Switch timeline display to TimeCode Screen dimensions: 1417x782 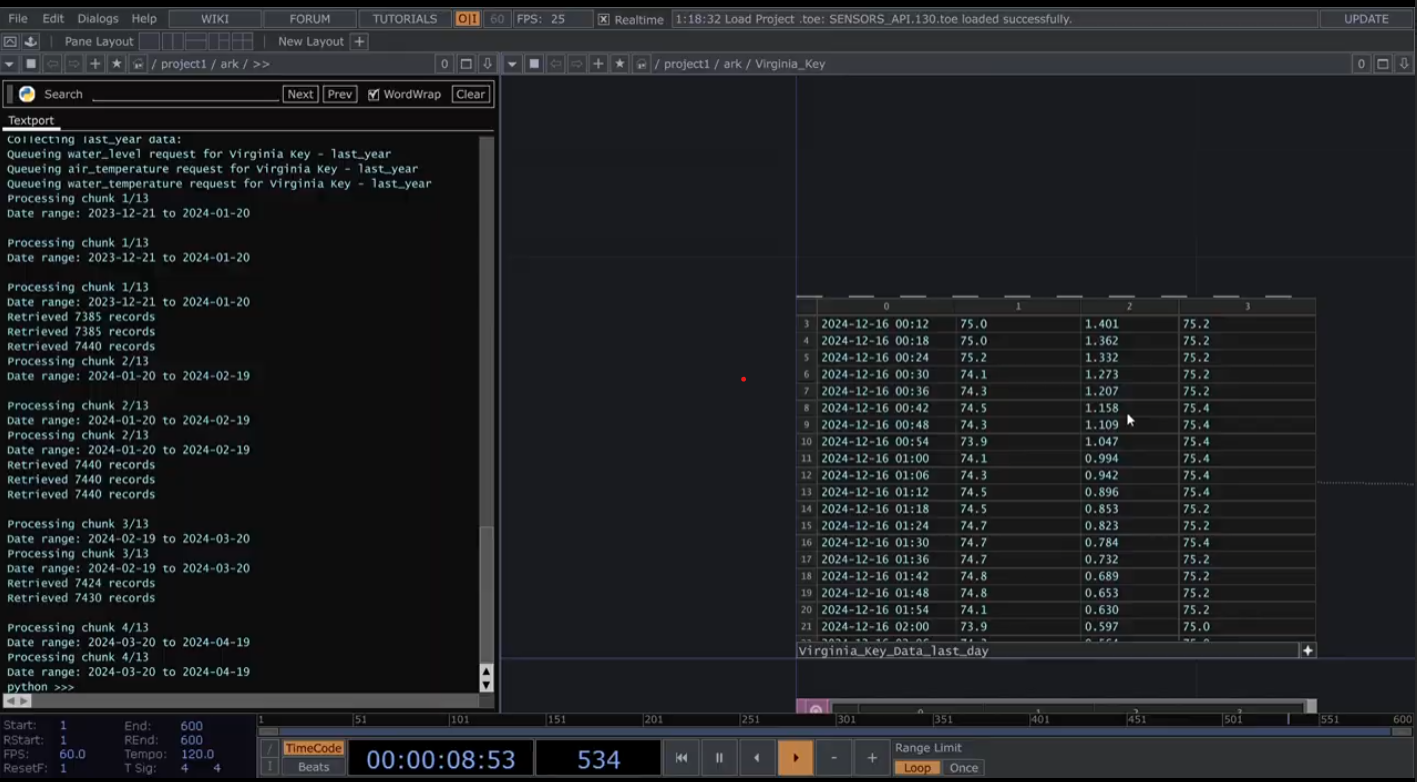313,748
